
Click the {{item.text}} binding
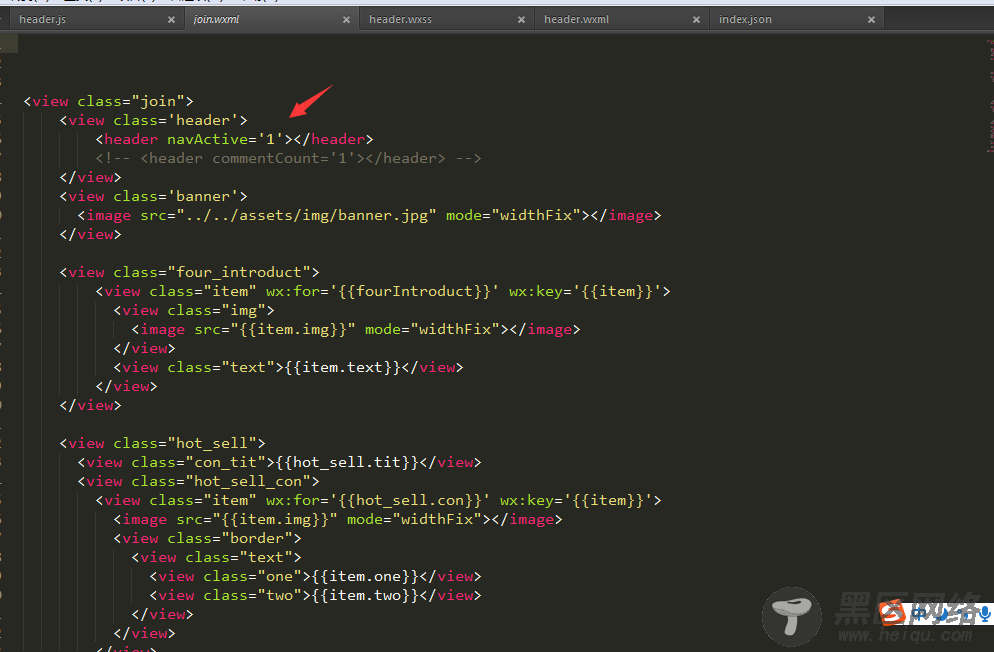point(343,368)
